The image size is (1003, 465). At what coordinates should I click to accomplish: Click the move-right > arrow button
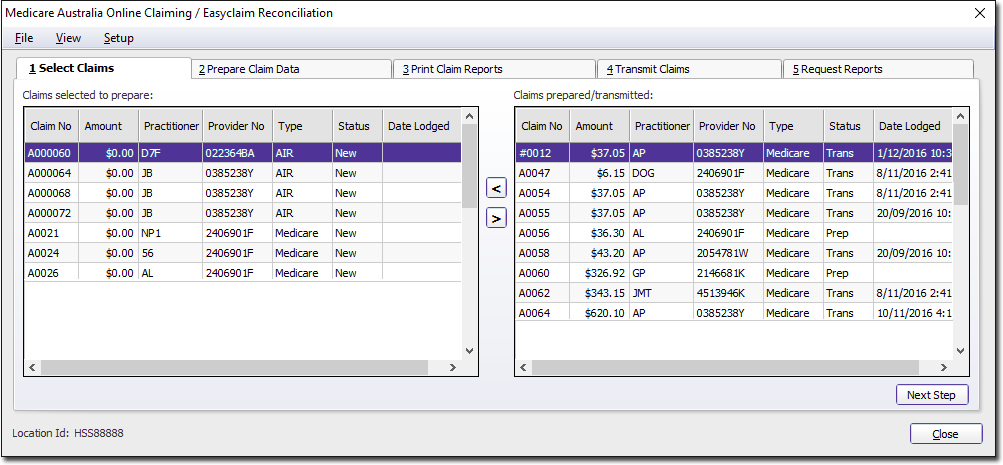click(x=496, y=218)
